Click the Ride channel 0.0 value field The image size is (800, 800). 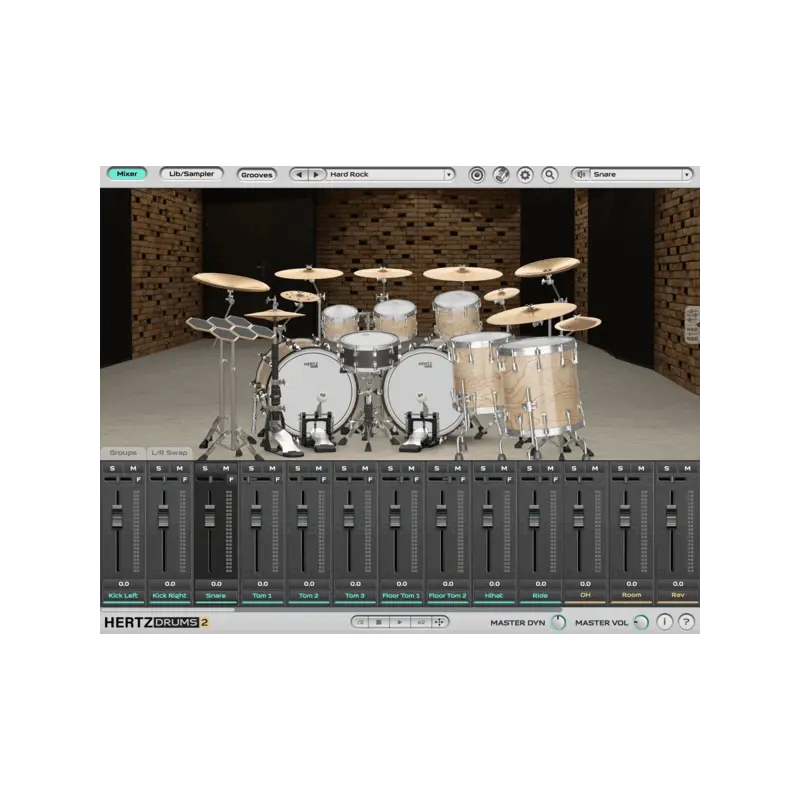tap(541, 584)
